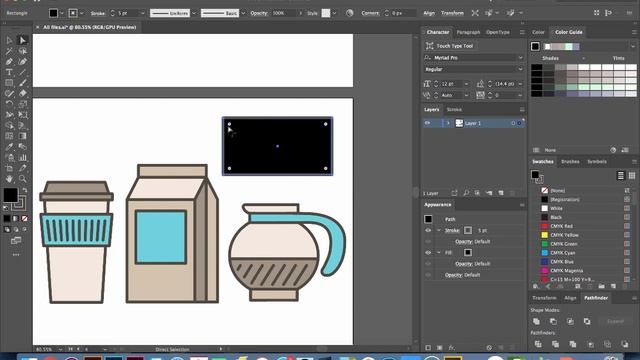This screenshot has width=640, height=360.
Task: Open the stroke Uniform profile dropdown
Action: point(194,13)
